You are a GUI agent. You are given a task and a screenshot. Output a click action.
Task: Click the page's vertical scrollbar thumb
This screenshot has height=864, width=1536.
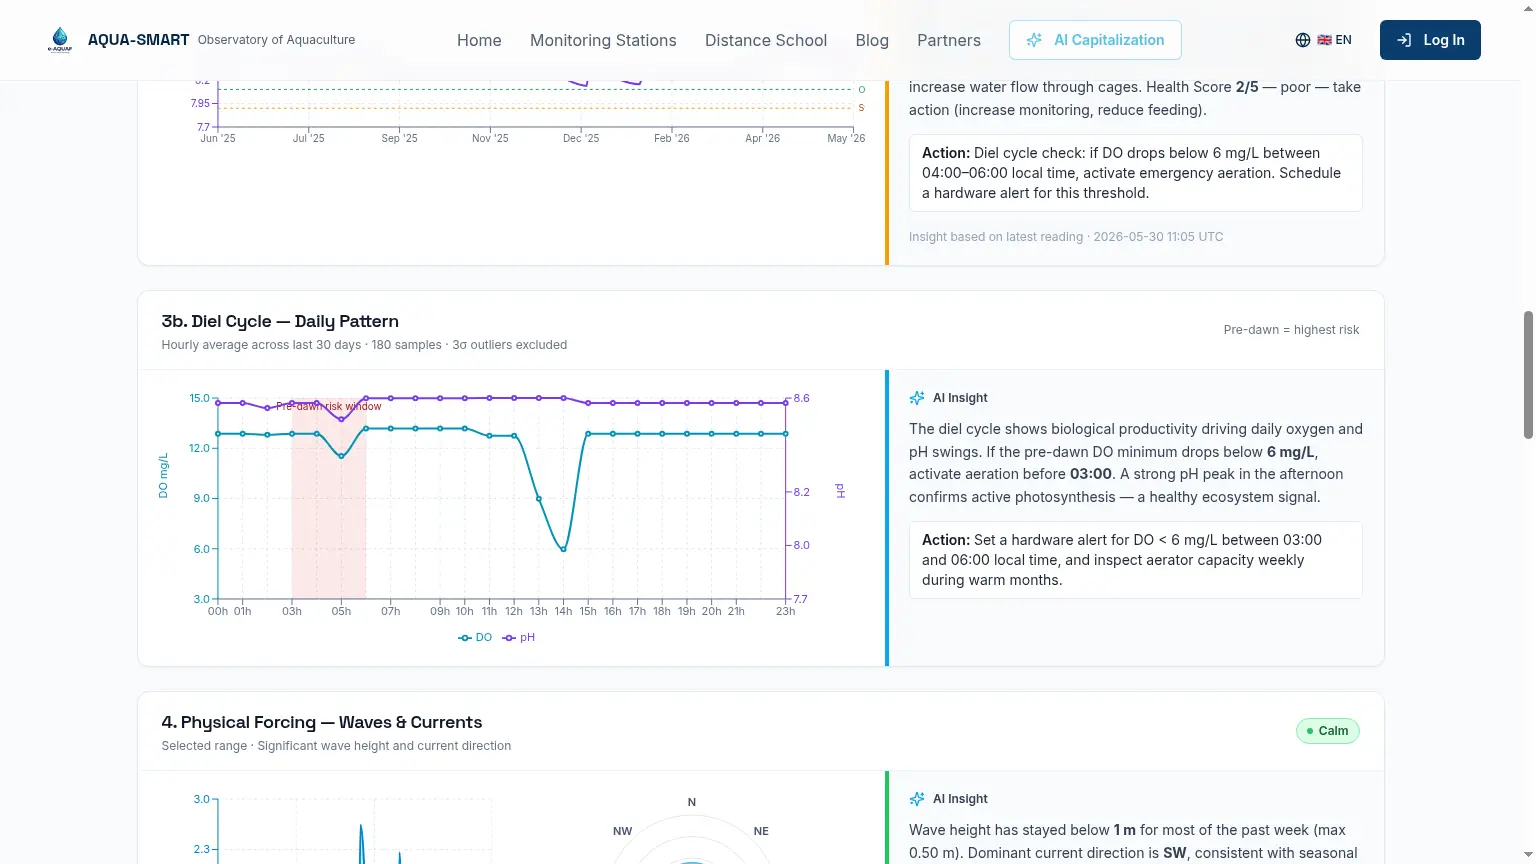pos(1528,375)
